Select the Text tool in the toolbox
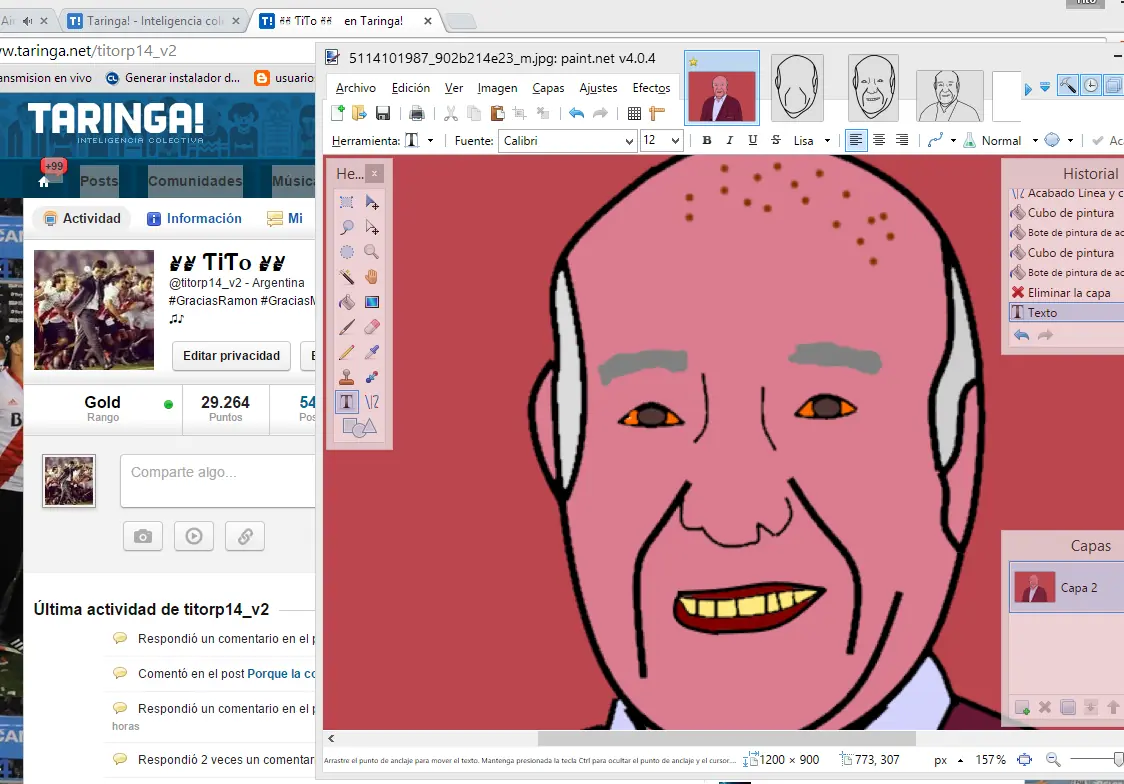1124x784 pixels. tap(346, 401)
